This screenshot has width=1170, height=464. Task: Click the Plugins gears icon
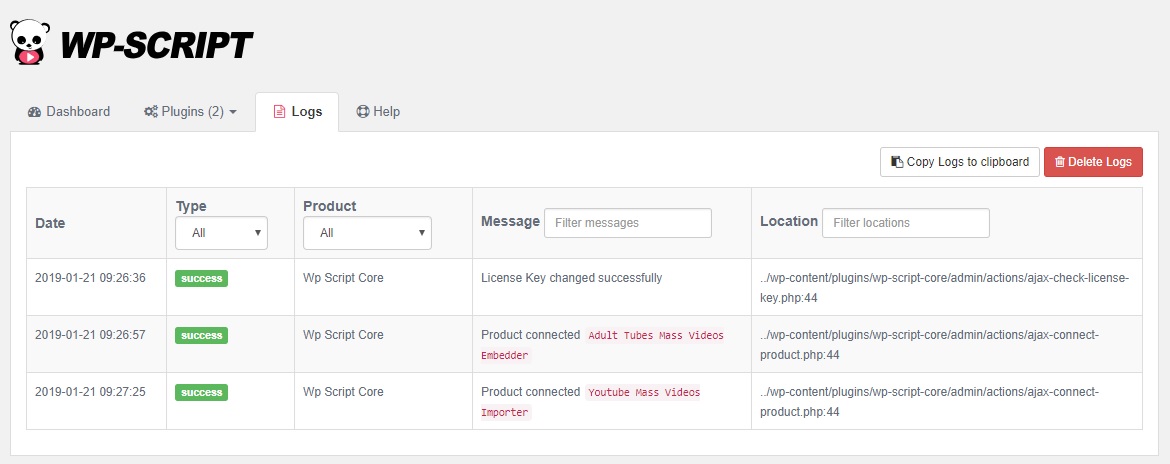point(151,112)
